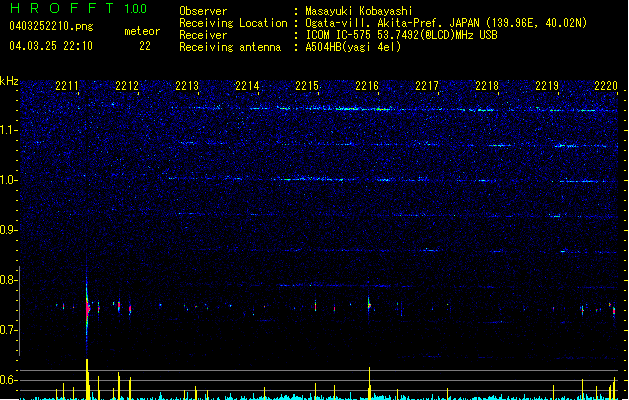Click the 2218 time marker
Screen dimensions: 629x400
487,86
